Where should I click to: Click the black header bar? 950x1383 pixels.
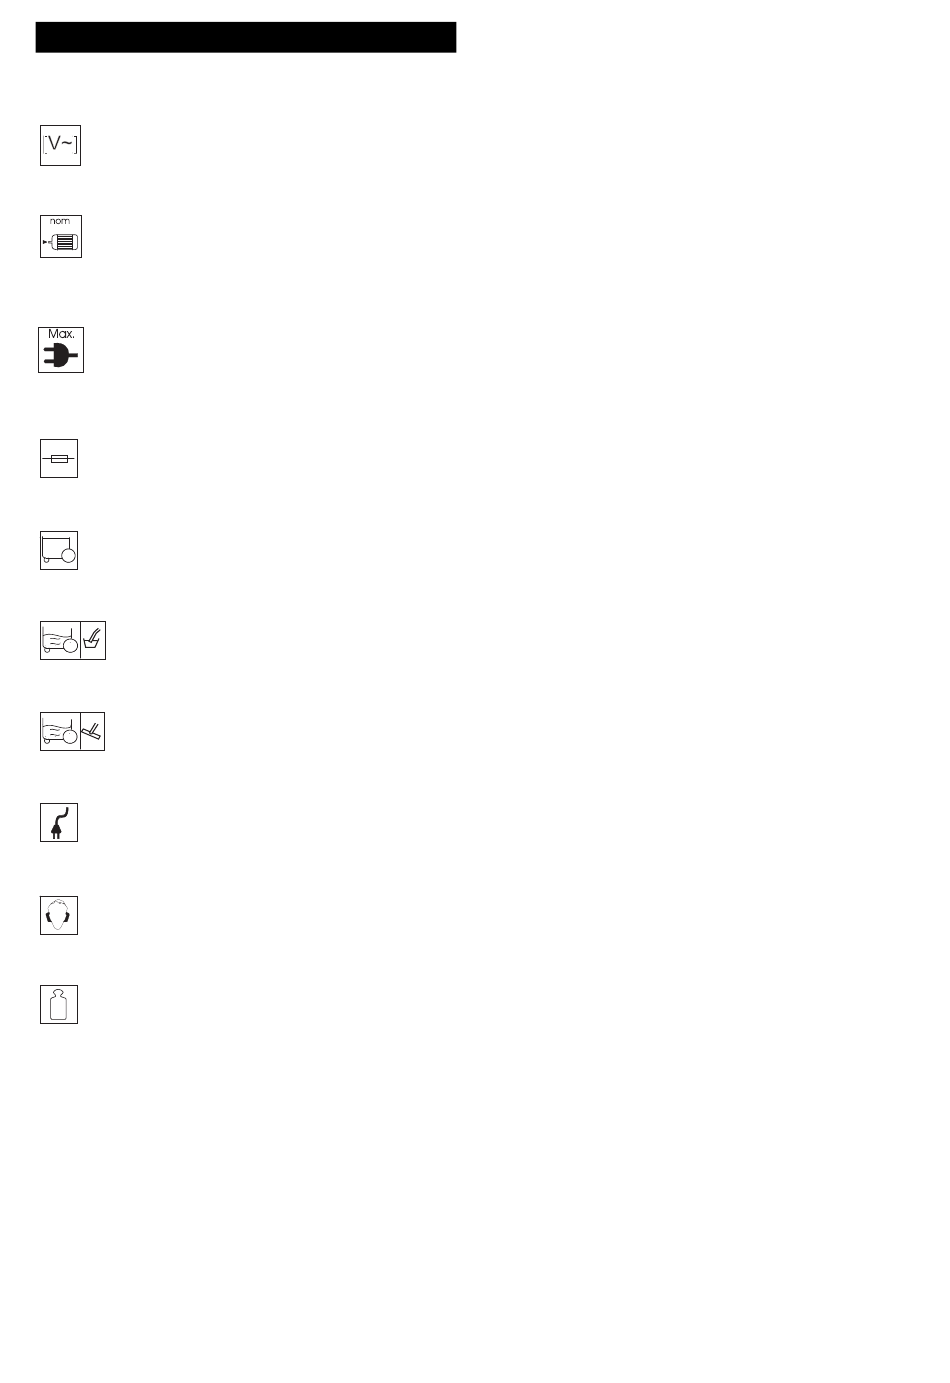pyautogui.click(x=246, y=37)
